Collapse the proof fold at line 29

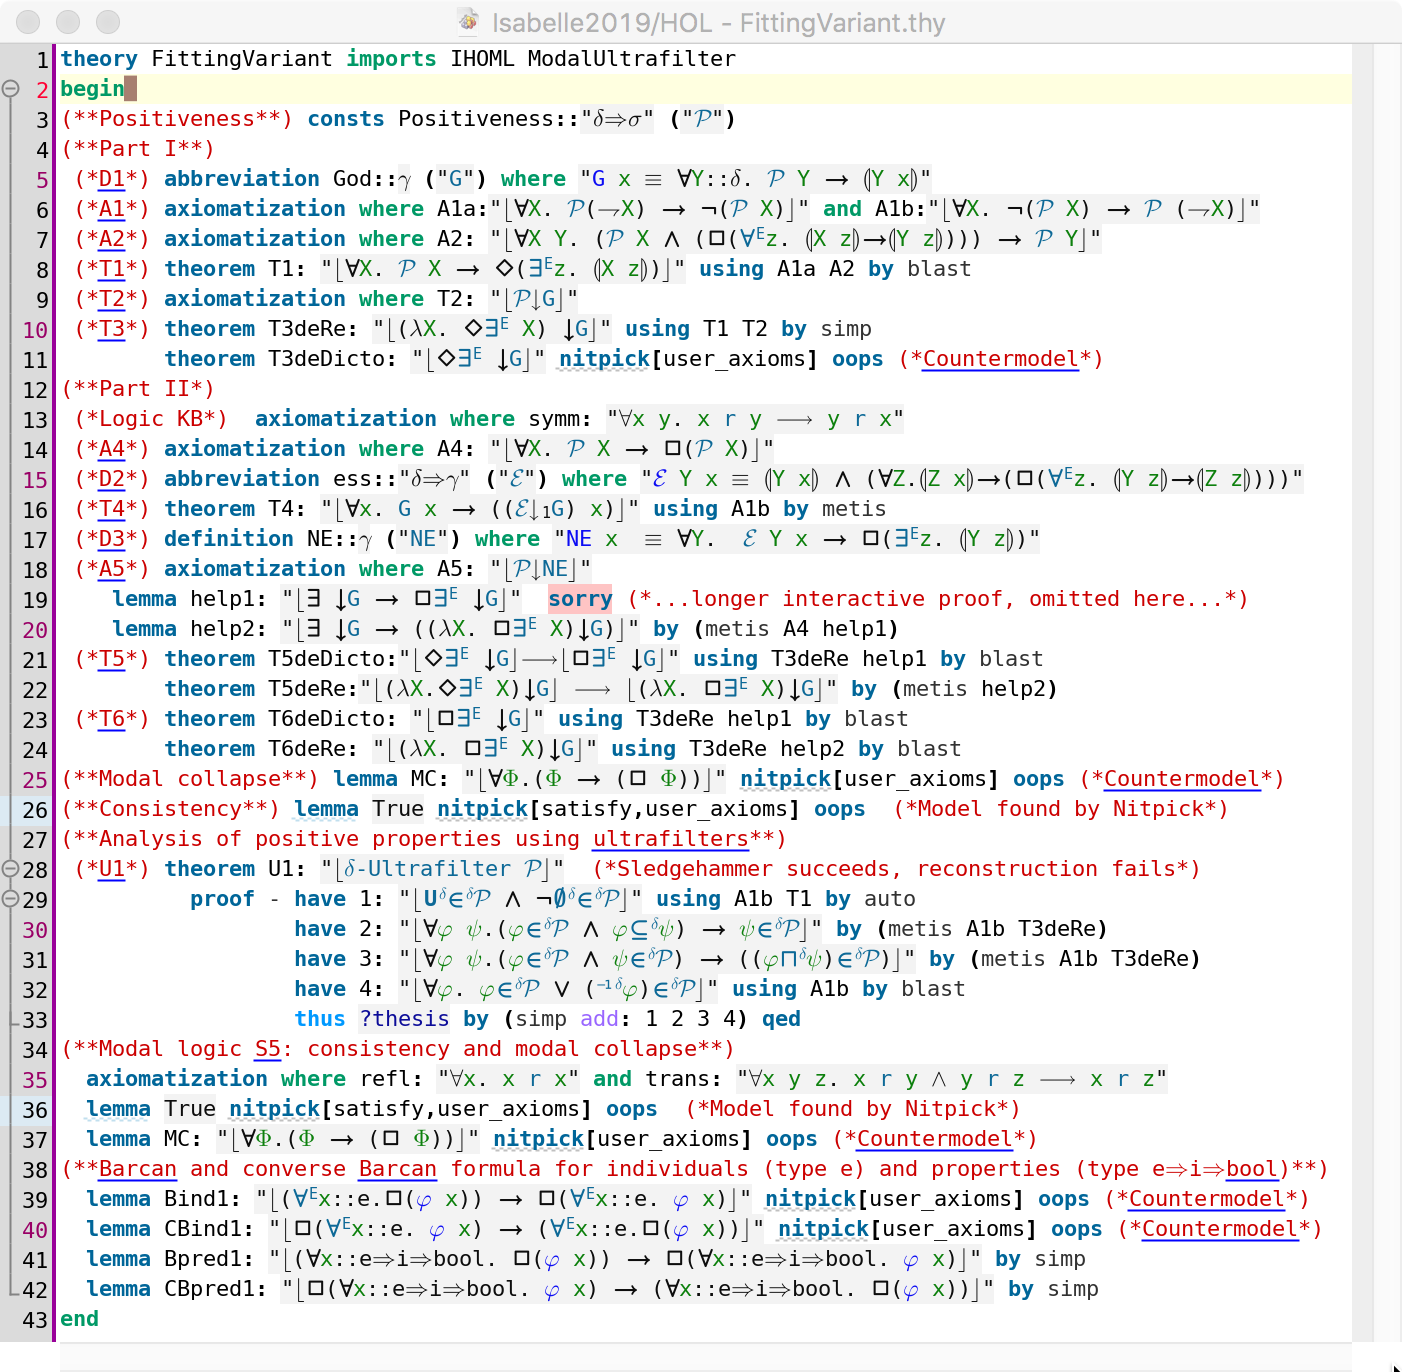[x=10, y=899]
